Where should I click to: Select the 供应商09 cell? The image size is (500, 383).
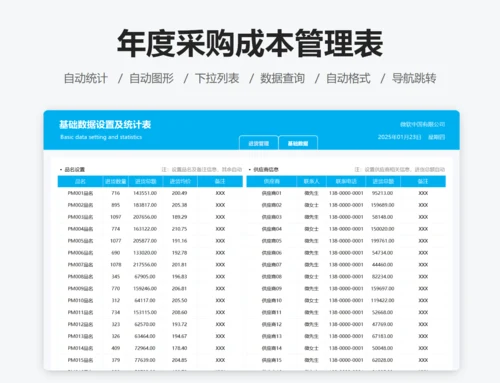pyautogui.click(x=272, y=288)
